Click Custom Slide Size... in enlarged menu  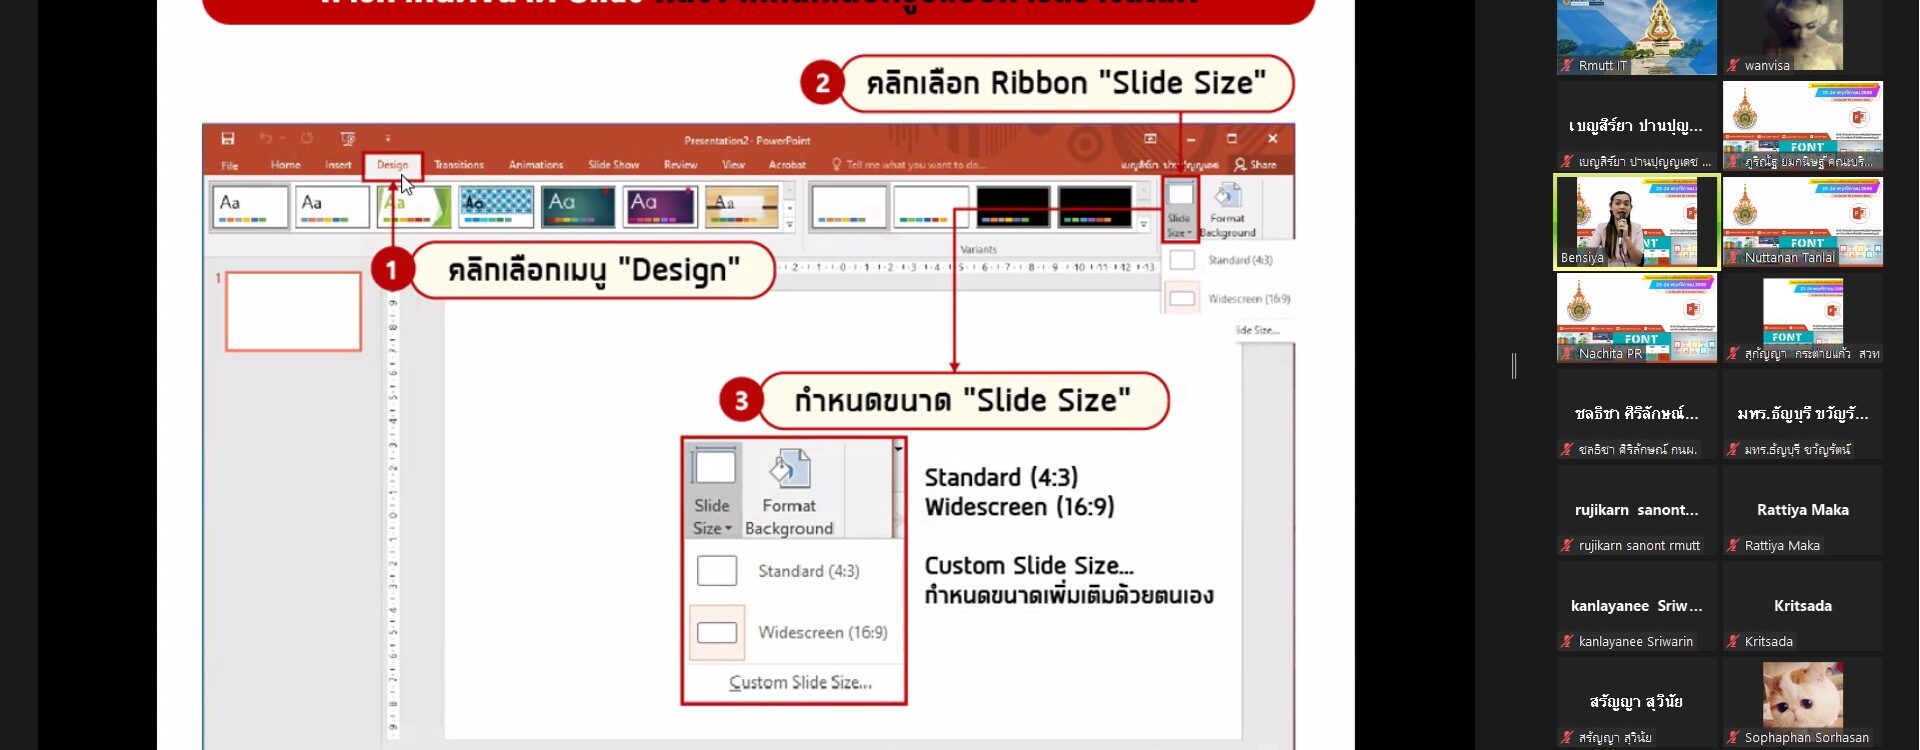tap(800, 683)
